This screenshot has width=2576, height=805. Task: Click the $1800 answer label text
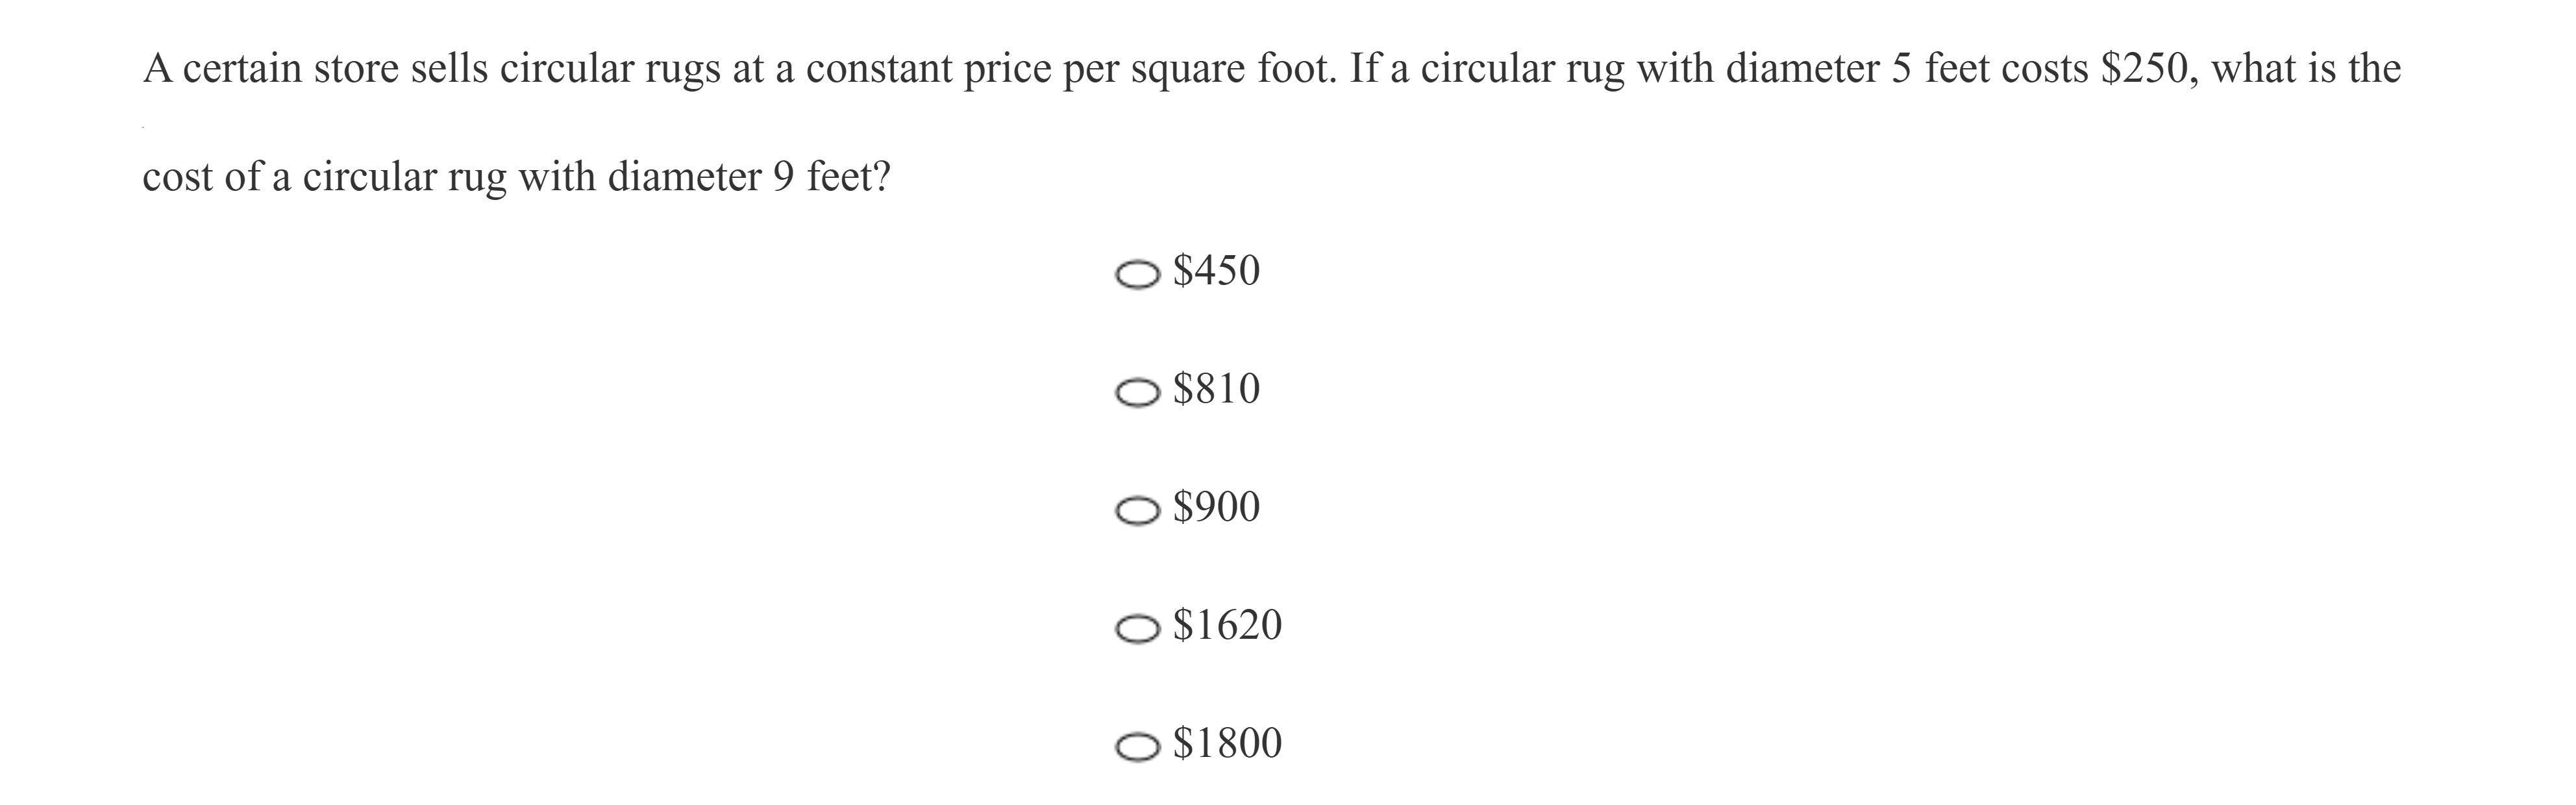point(1227,743)
